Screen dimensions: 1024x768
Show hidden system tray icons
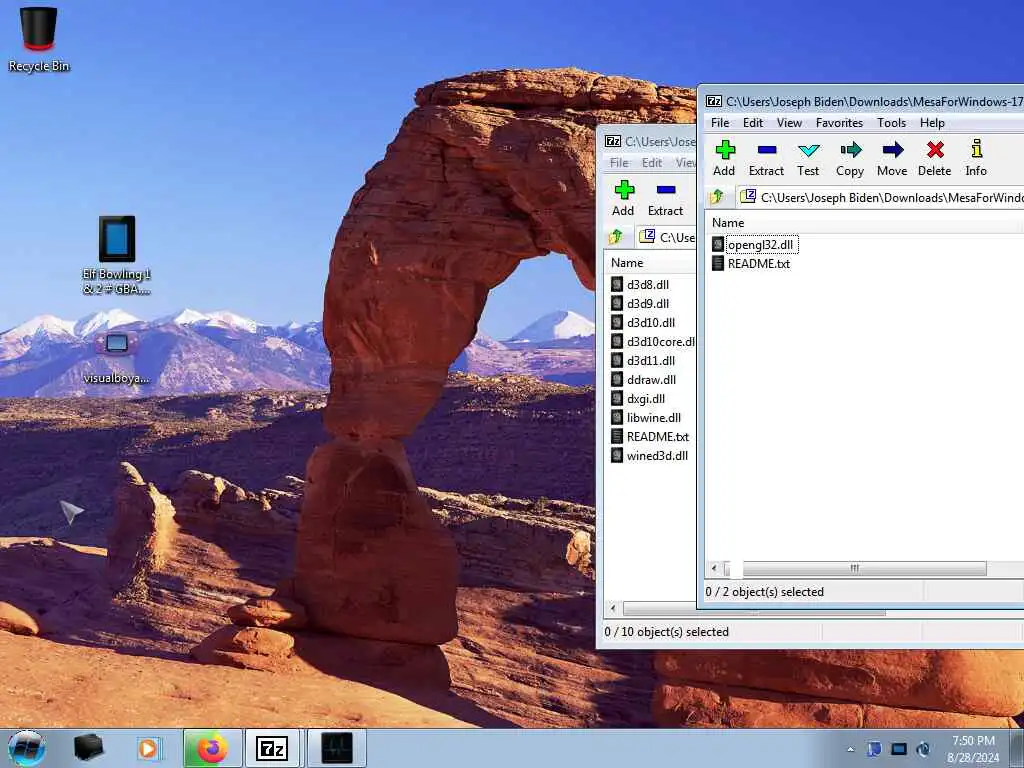pos(850,750)
